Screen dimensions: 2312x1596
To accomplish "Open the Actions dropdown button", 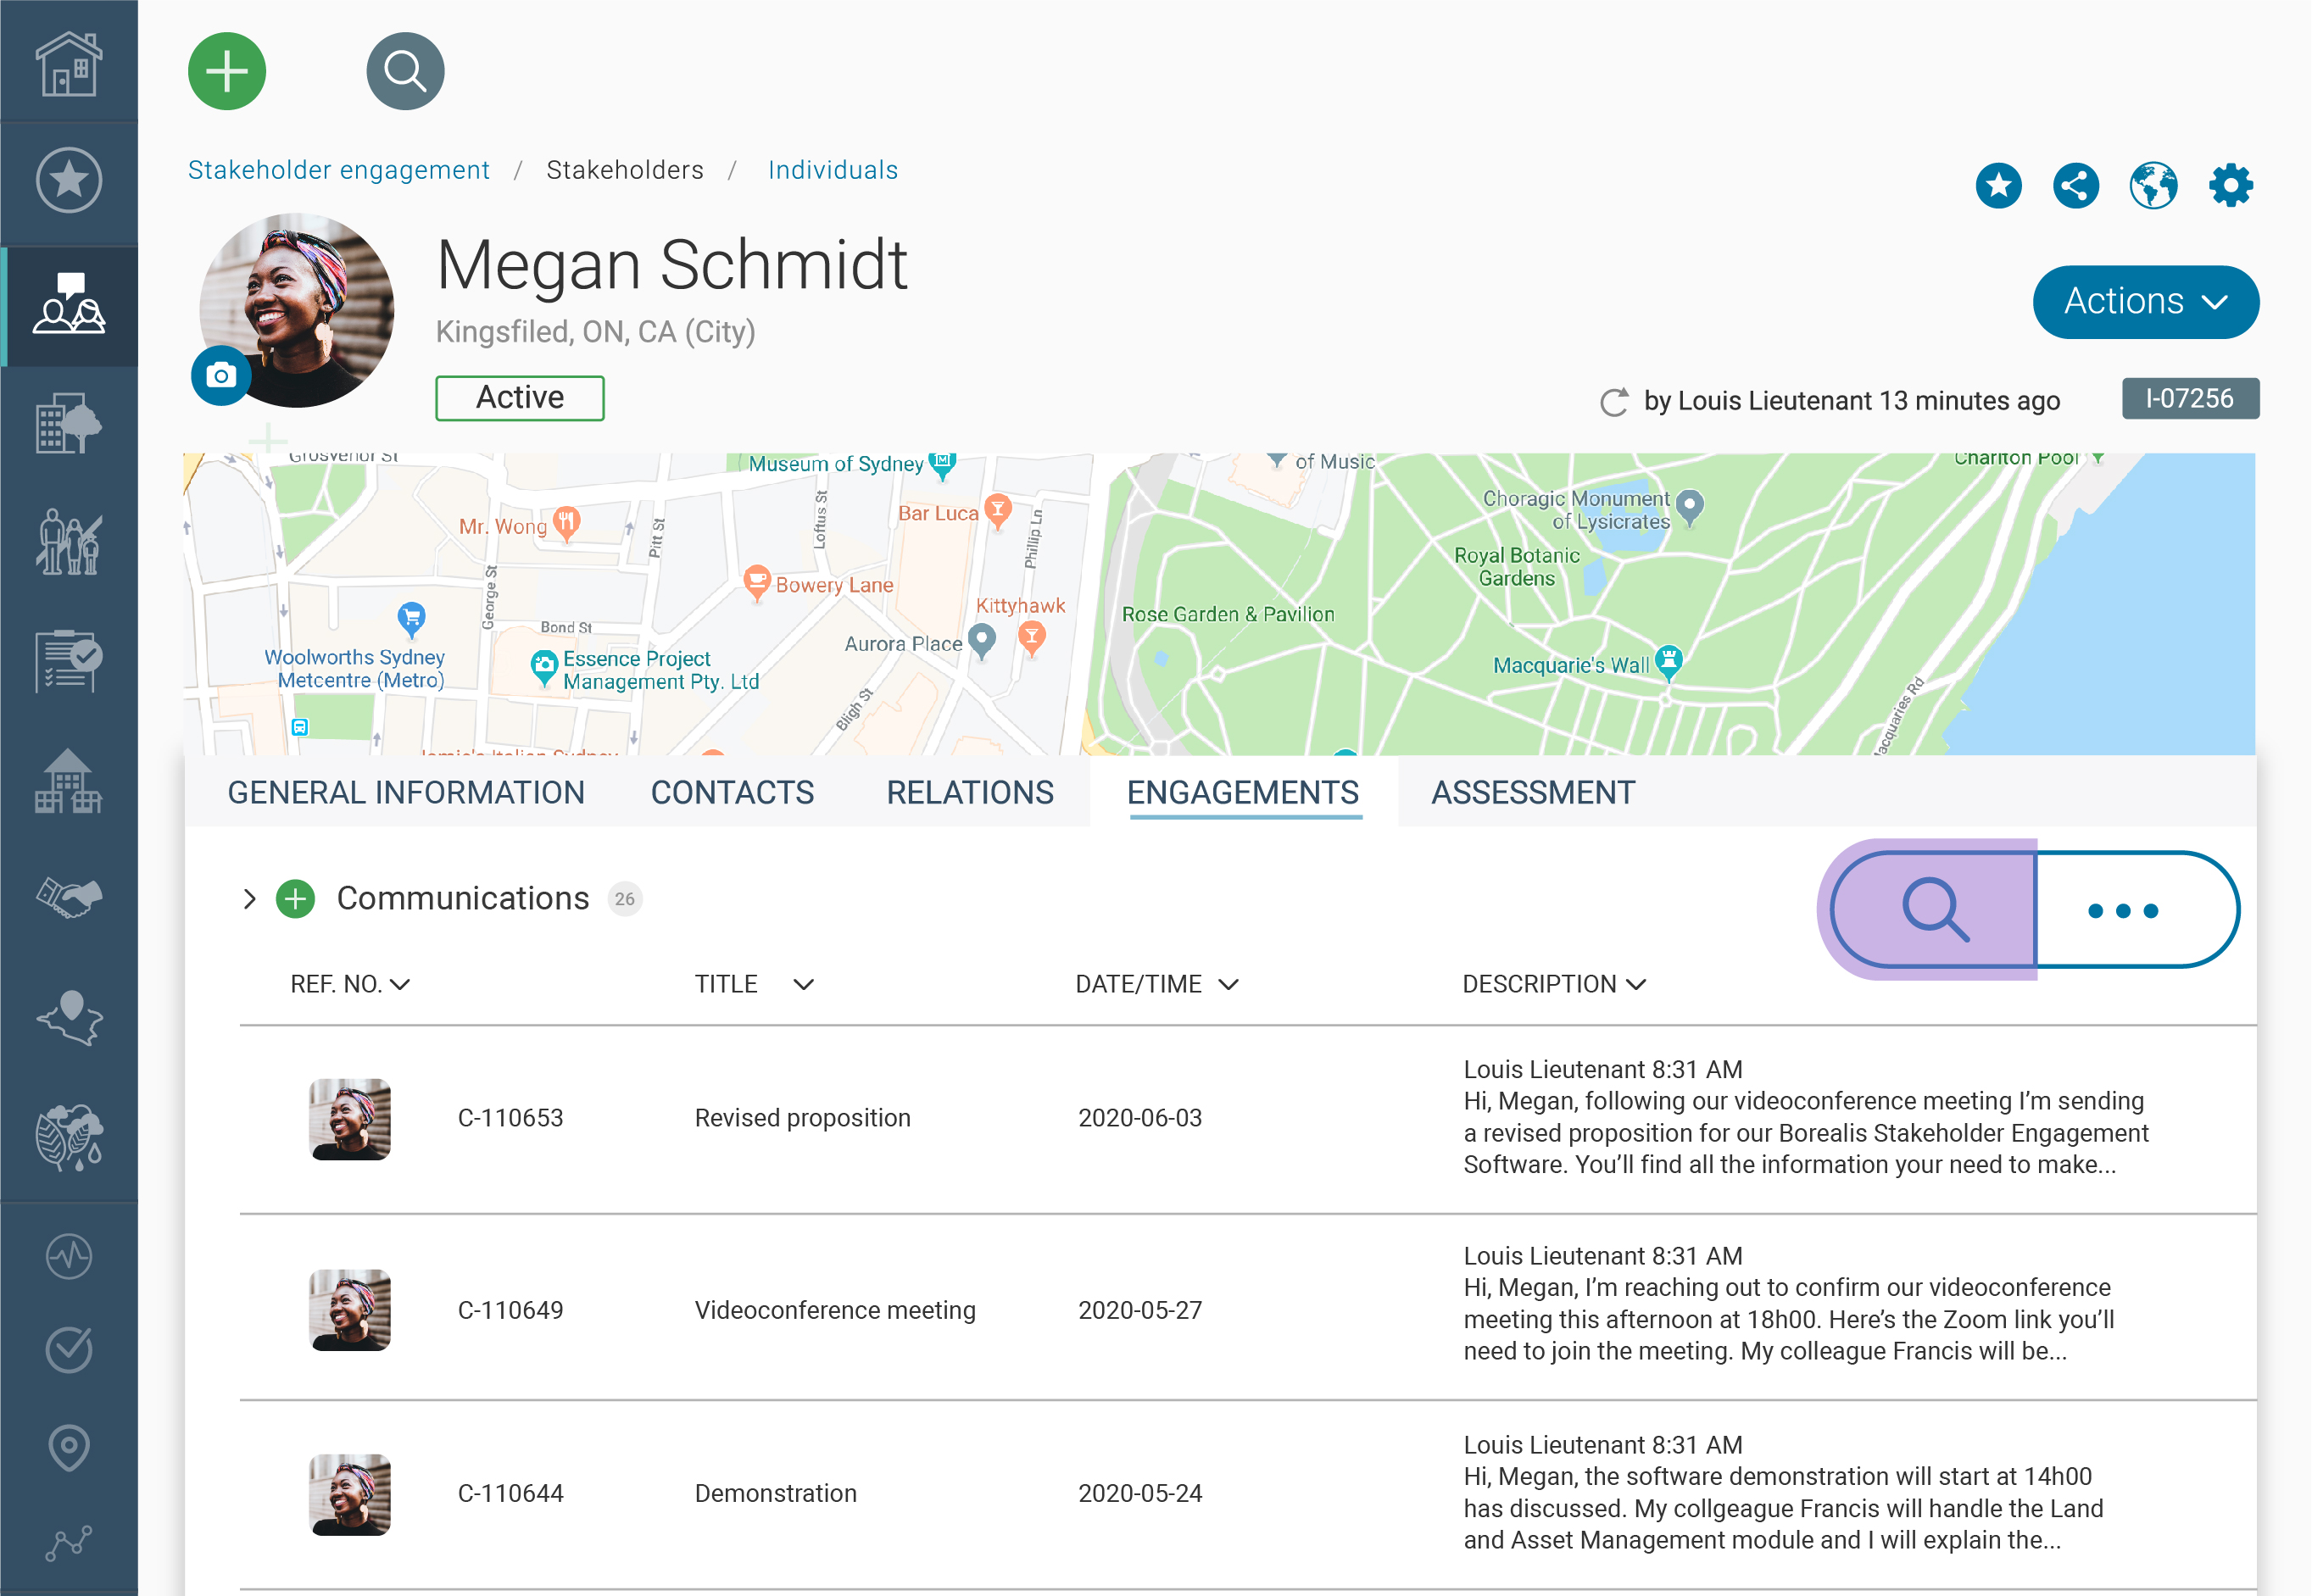I will coord(2145,302).
